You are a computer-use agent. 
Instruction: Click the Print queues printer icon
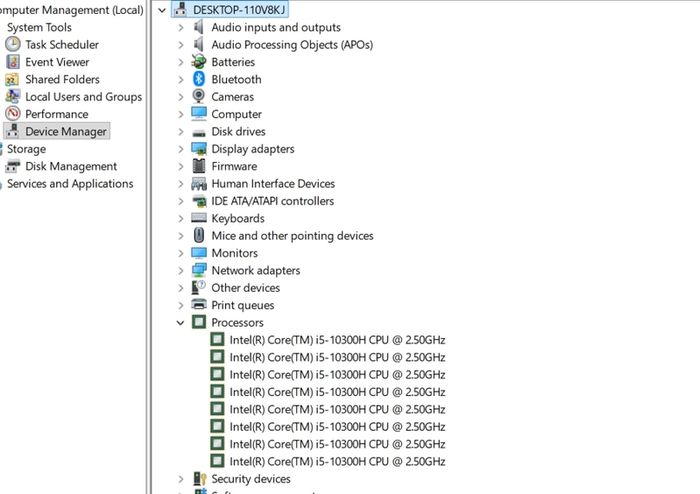199,304
